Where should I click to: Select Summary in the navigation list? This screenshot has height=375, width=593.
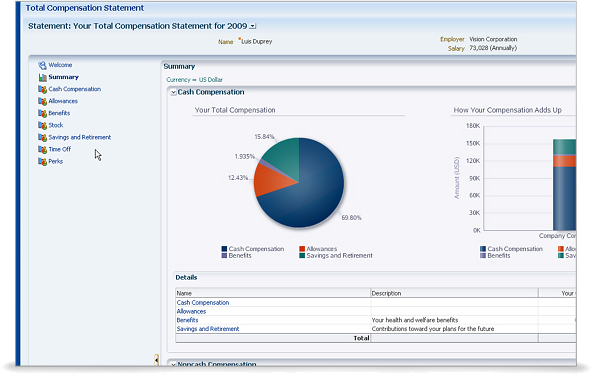(64, 77)
